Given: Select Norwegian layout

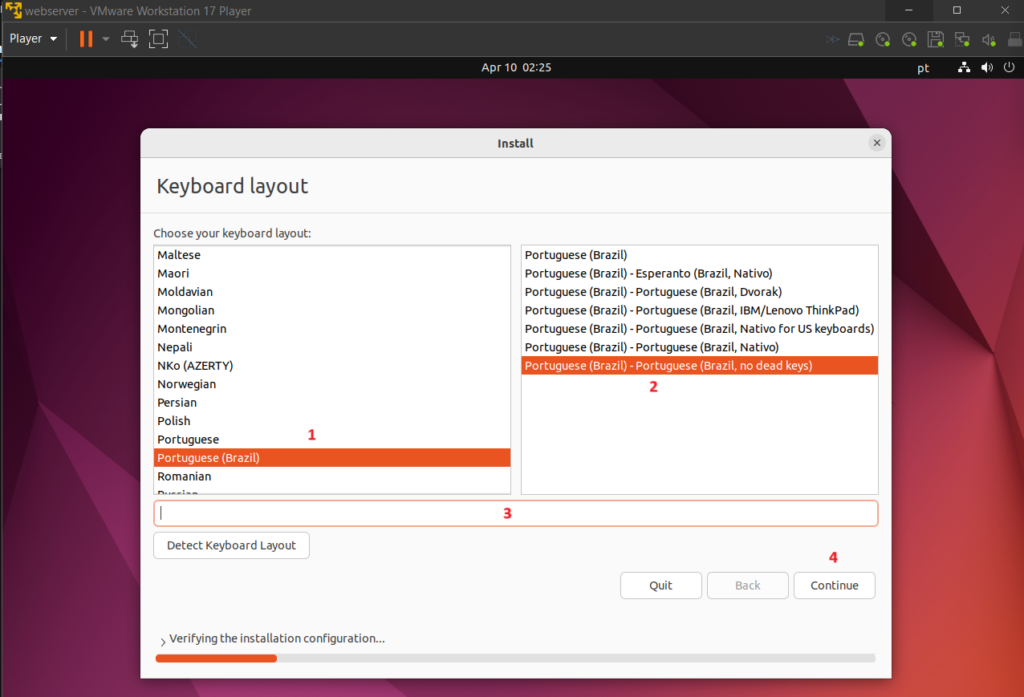Looking at the screenshot, I should pos(332,384).
